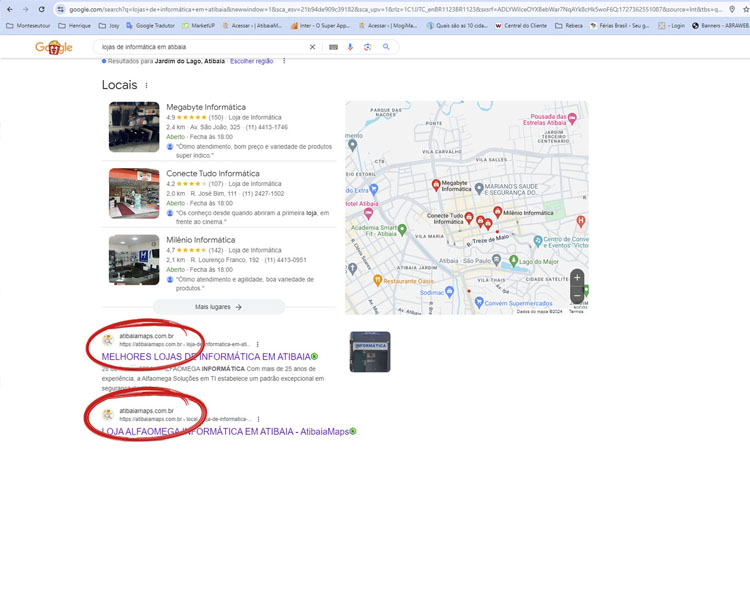This screenshot has width=750, height=610.
Task: Open the Megabyte Informática listing
Action: 206,107
